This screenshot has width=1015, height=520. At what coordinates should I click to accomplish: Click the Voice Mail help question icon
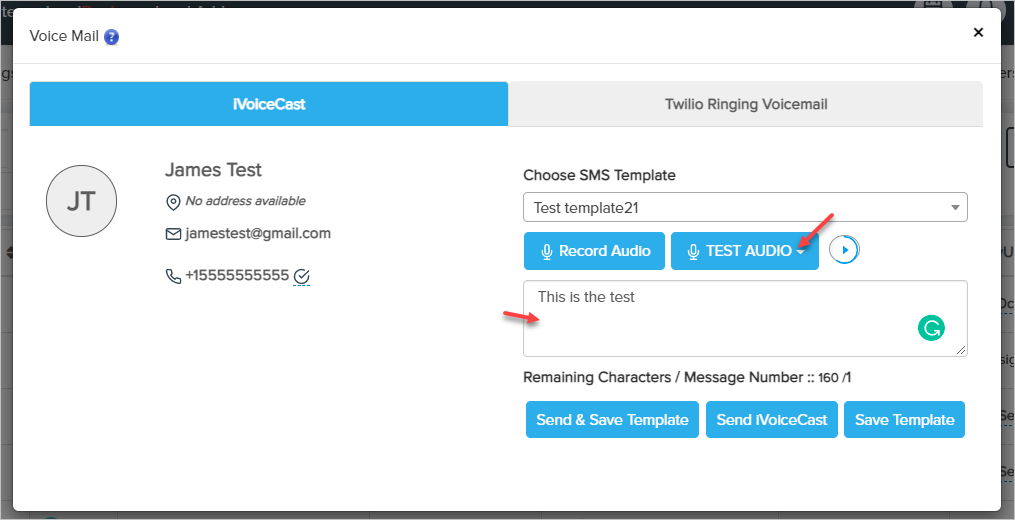[112, 37]
